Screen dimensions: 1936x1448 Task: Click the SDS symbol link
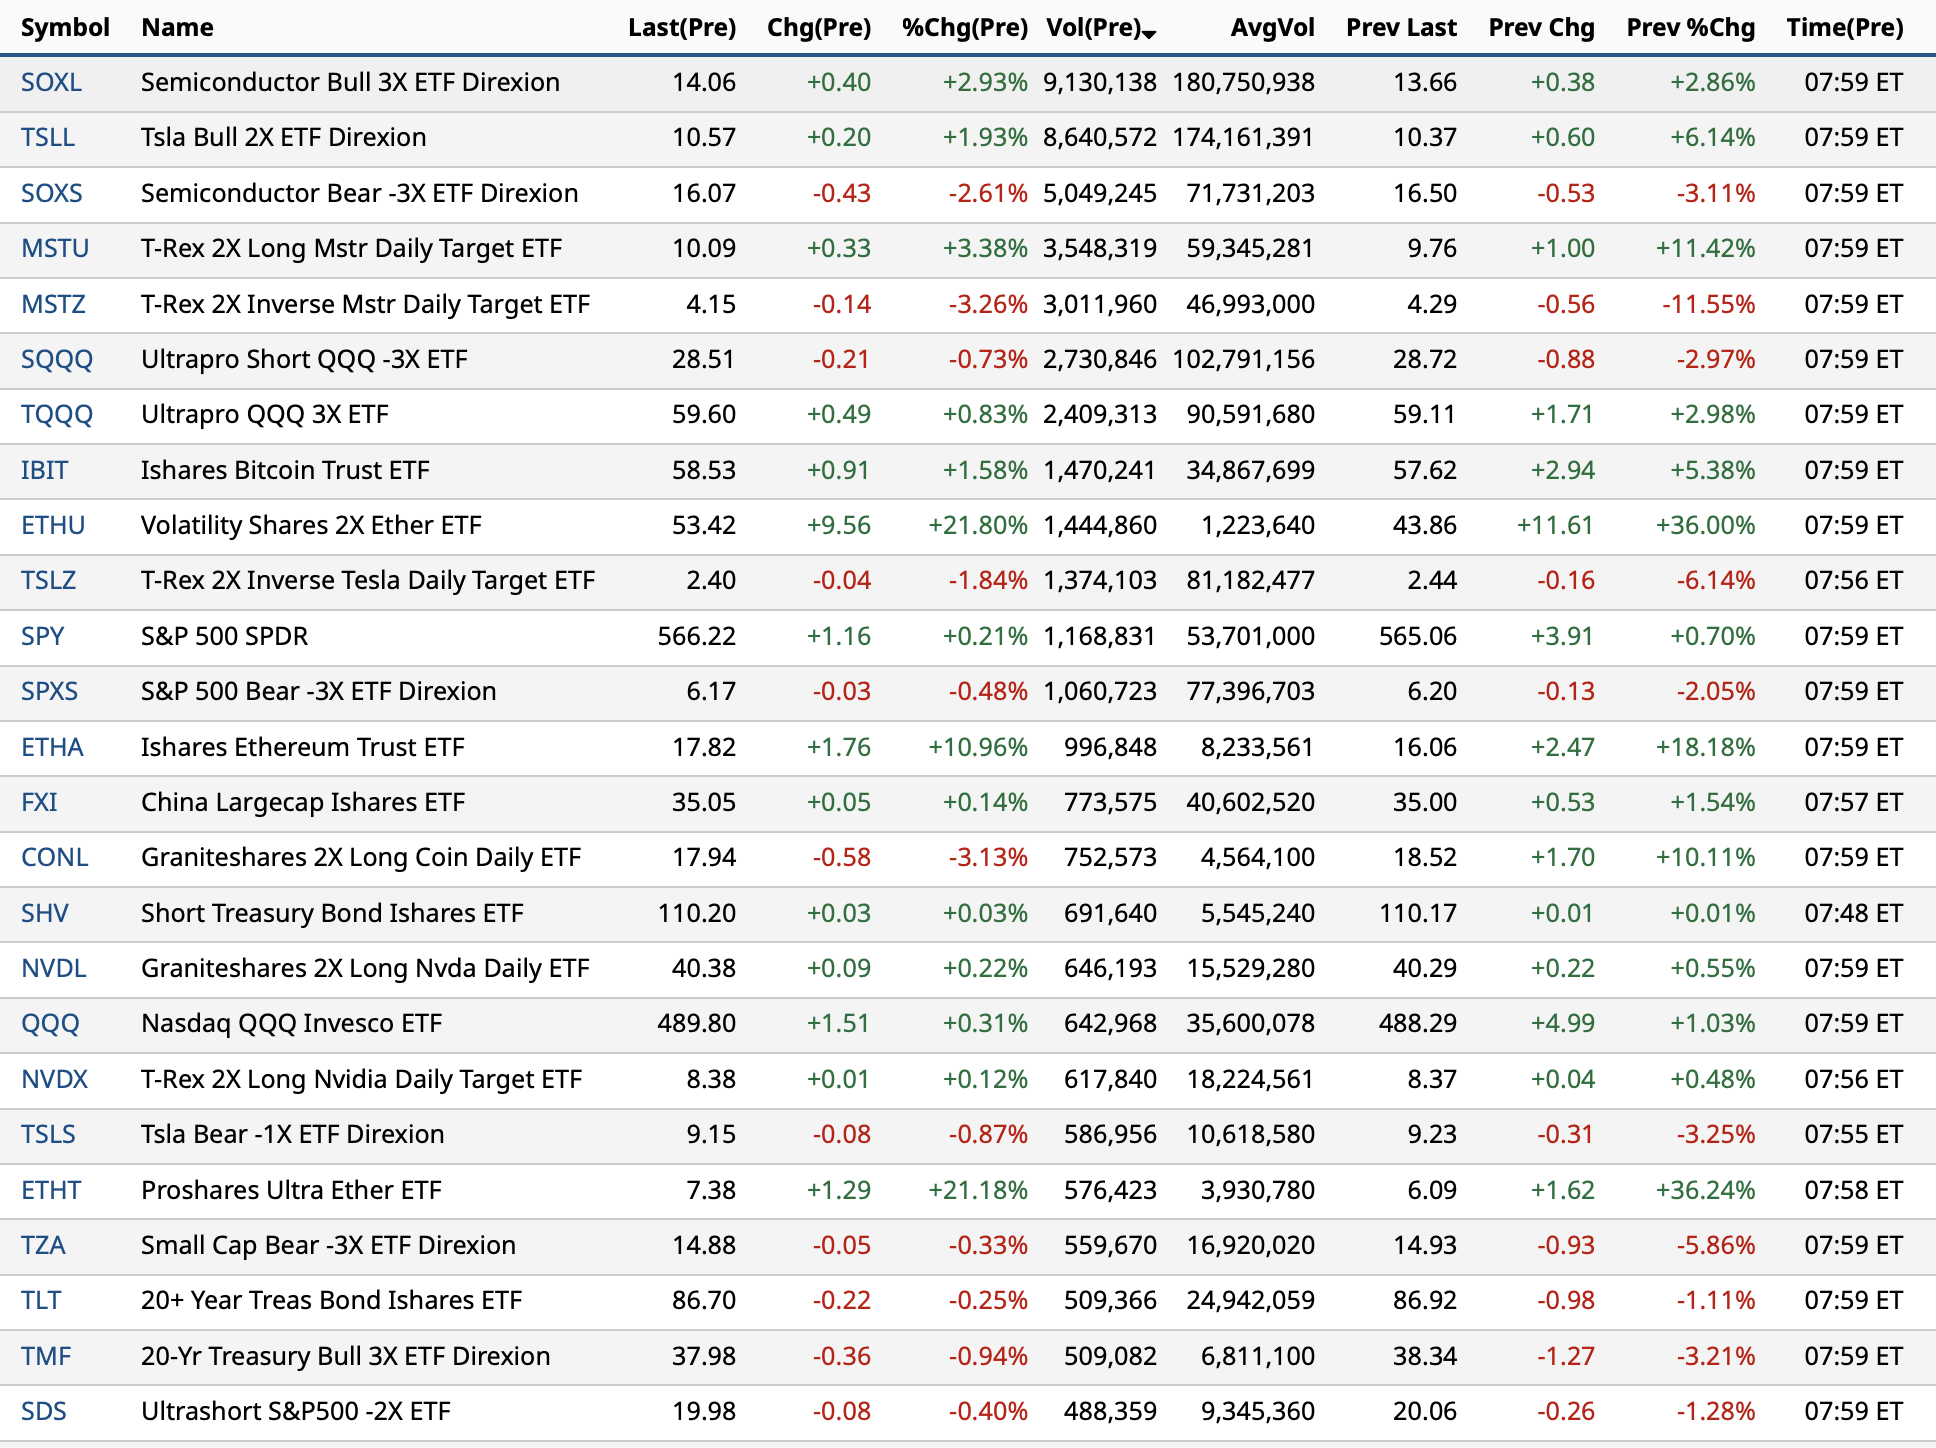[44, 1411]
